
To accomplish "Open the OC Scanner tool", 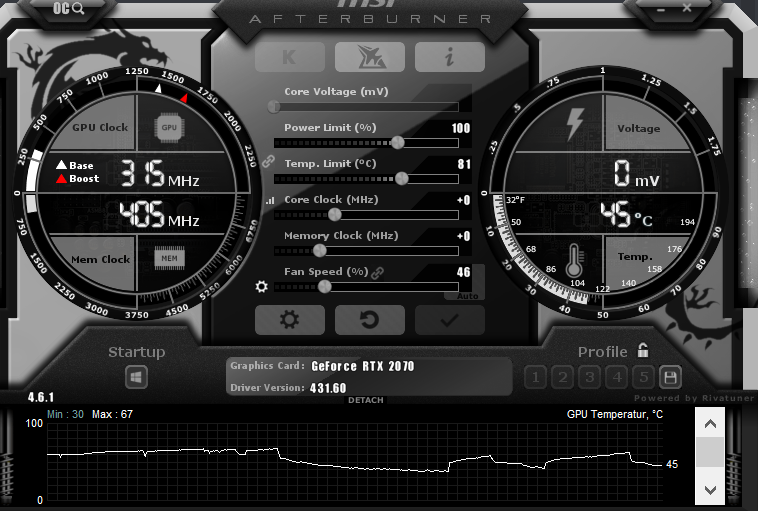I will [x=68, y=8].
